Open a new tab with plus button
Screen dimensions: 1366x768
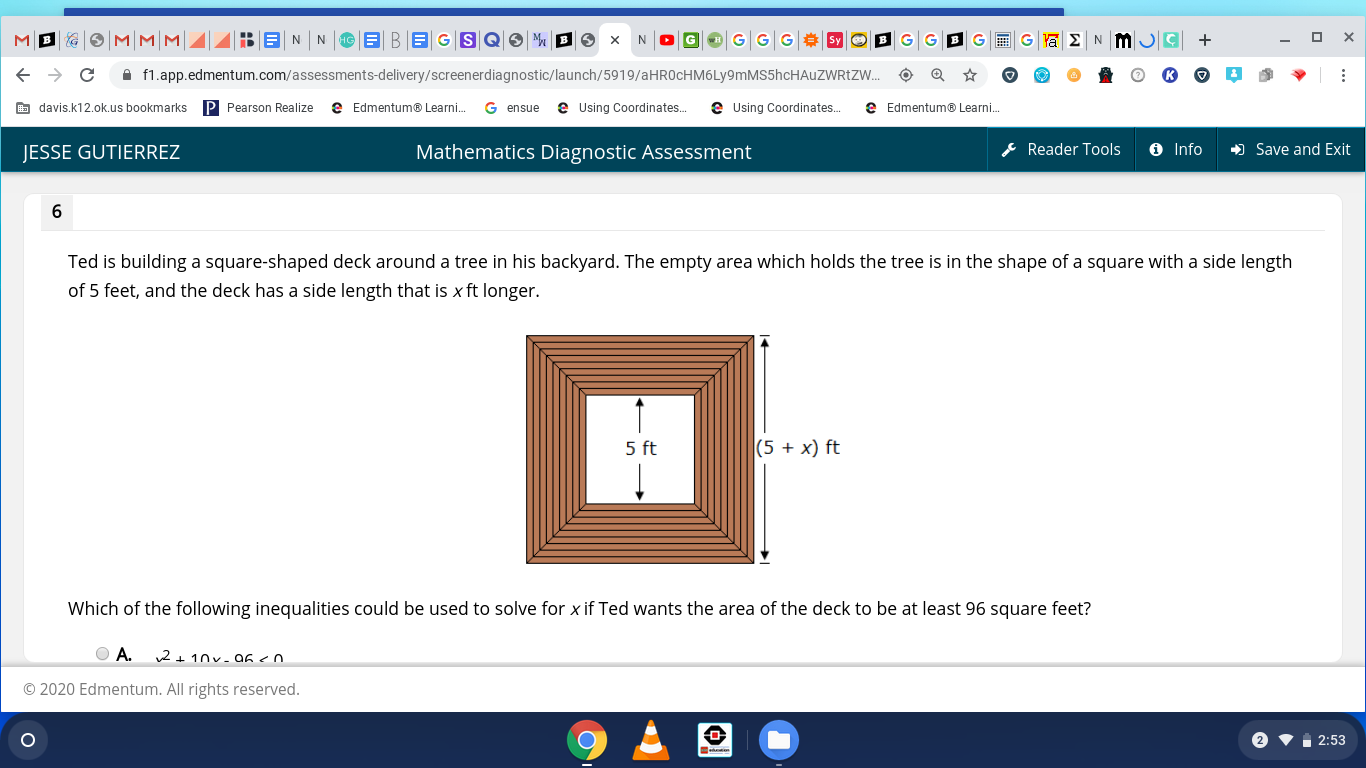pos(1205,41)
